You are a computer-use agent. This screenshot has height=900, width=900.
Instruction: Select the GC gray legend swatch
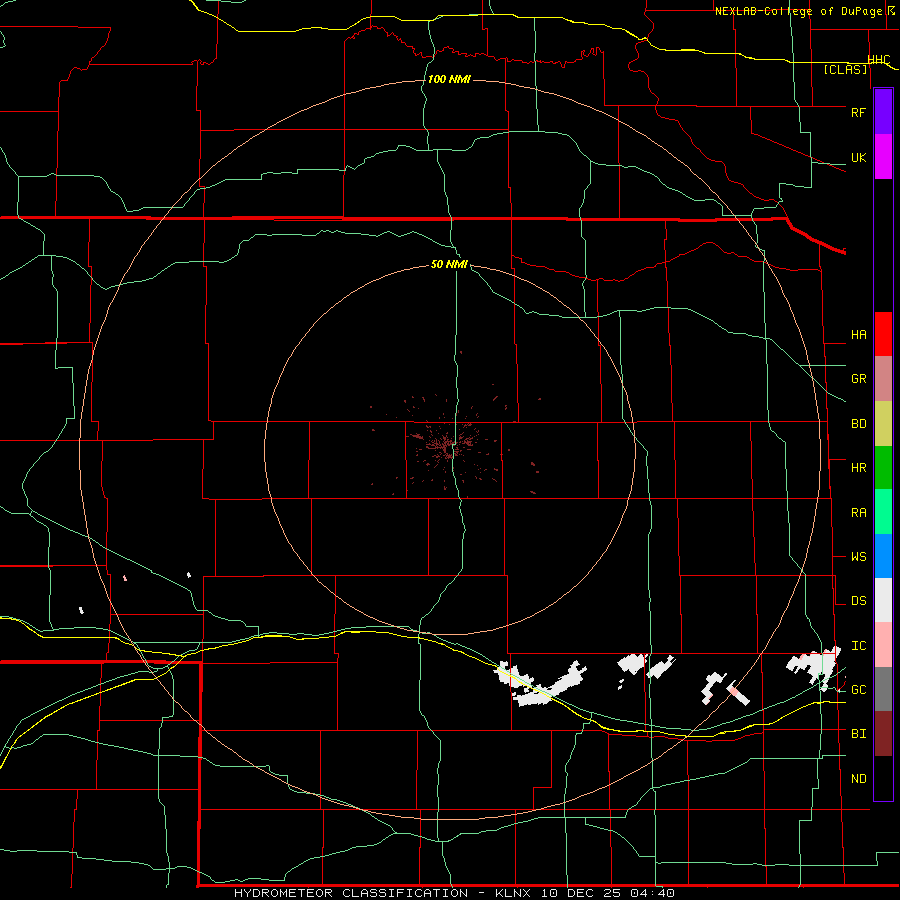tap(883, 689)
